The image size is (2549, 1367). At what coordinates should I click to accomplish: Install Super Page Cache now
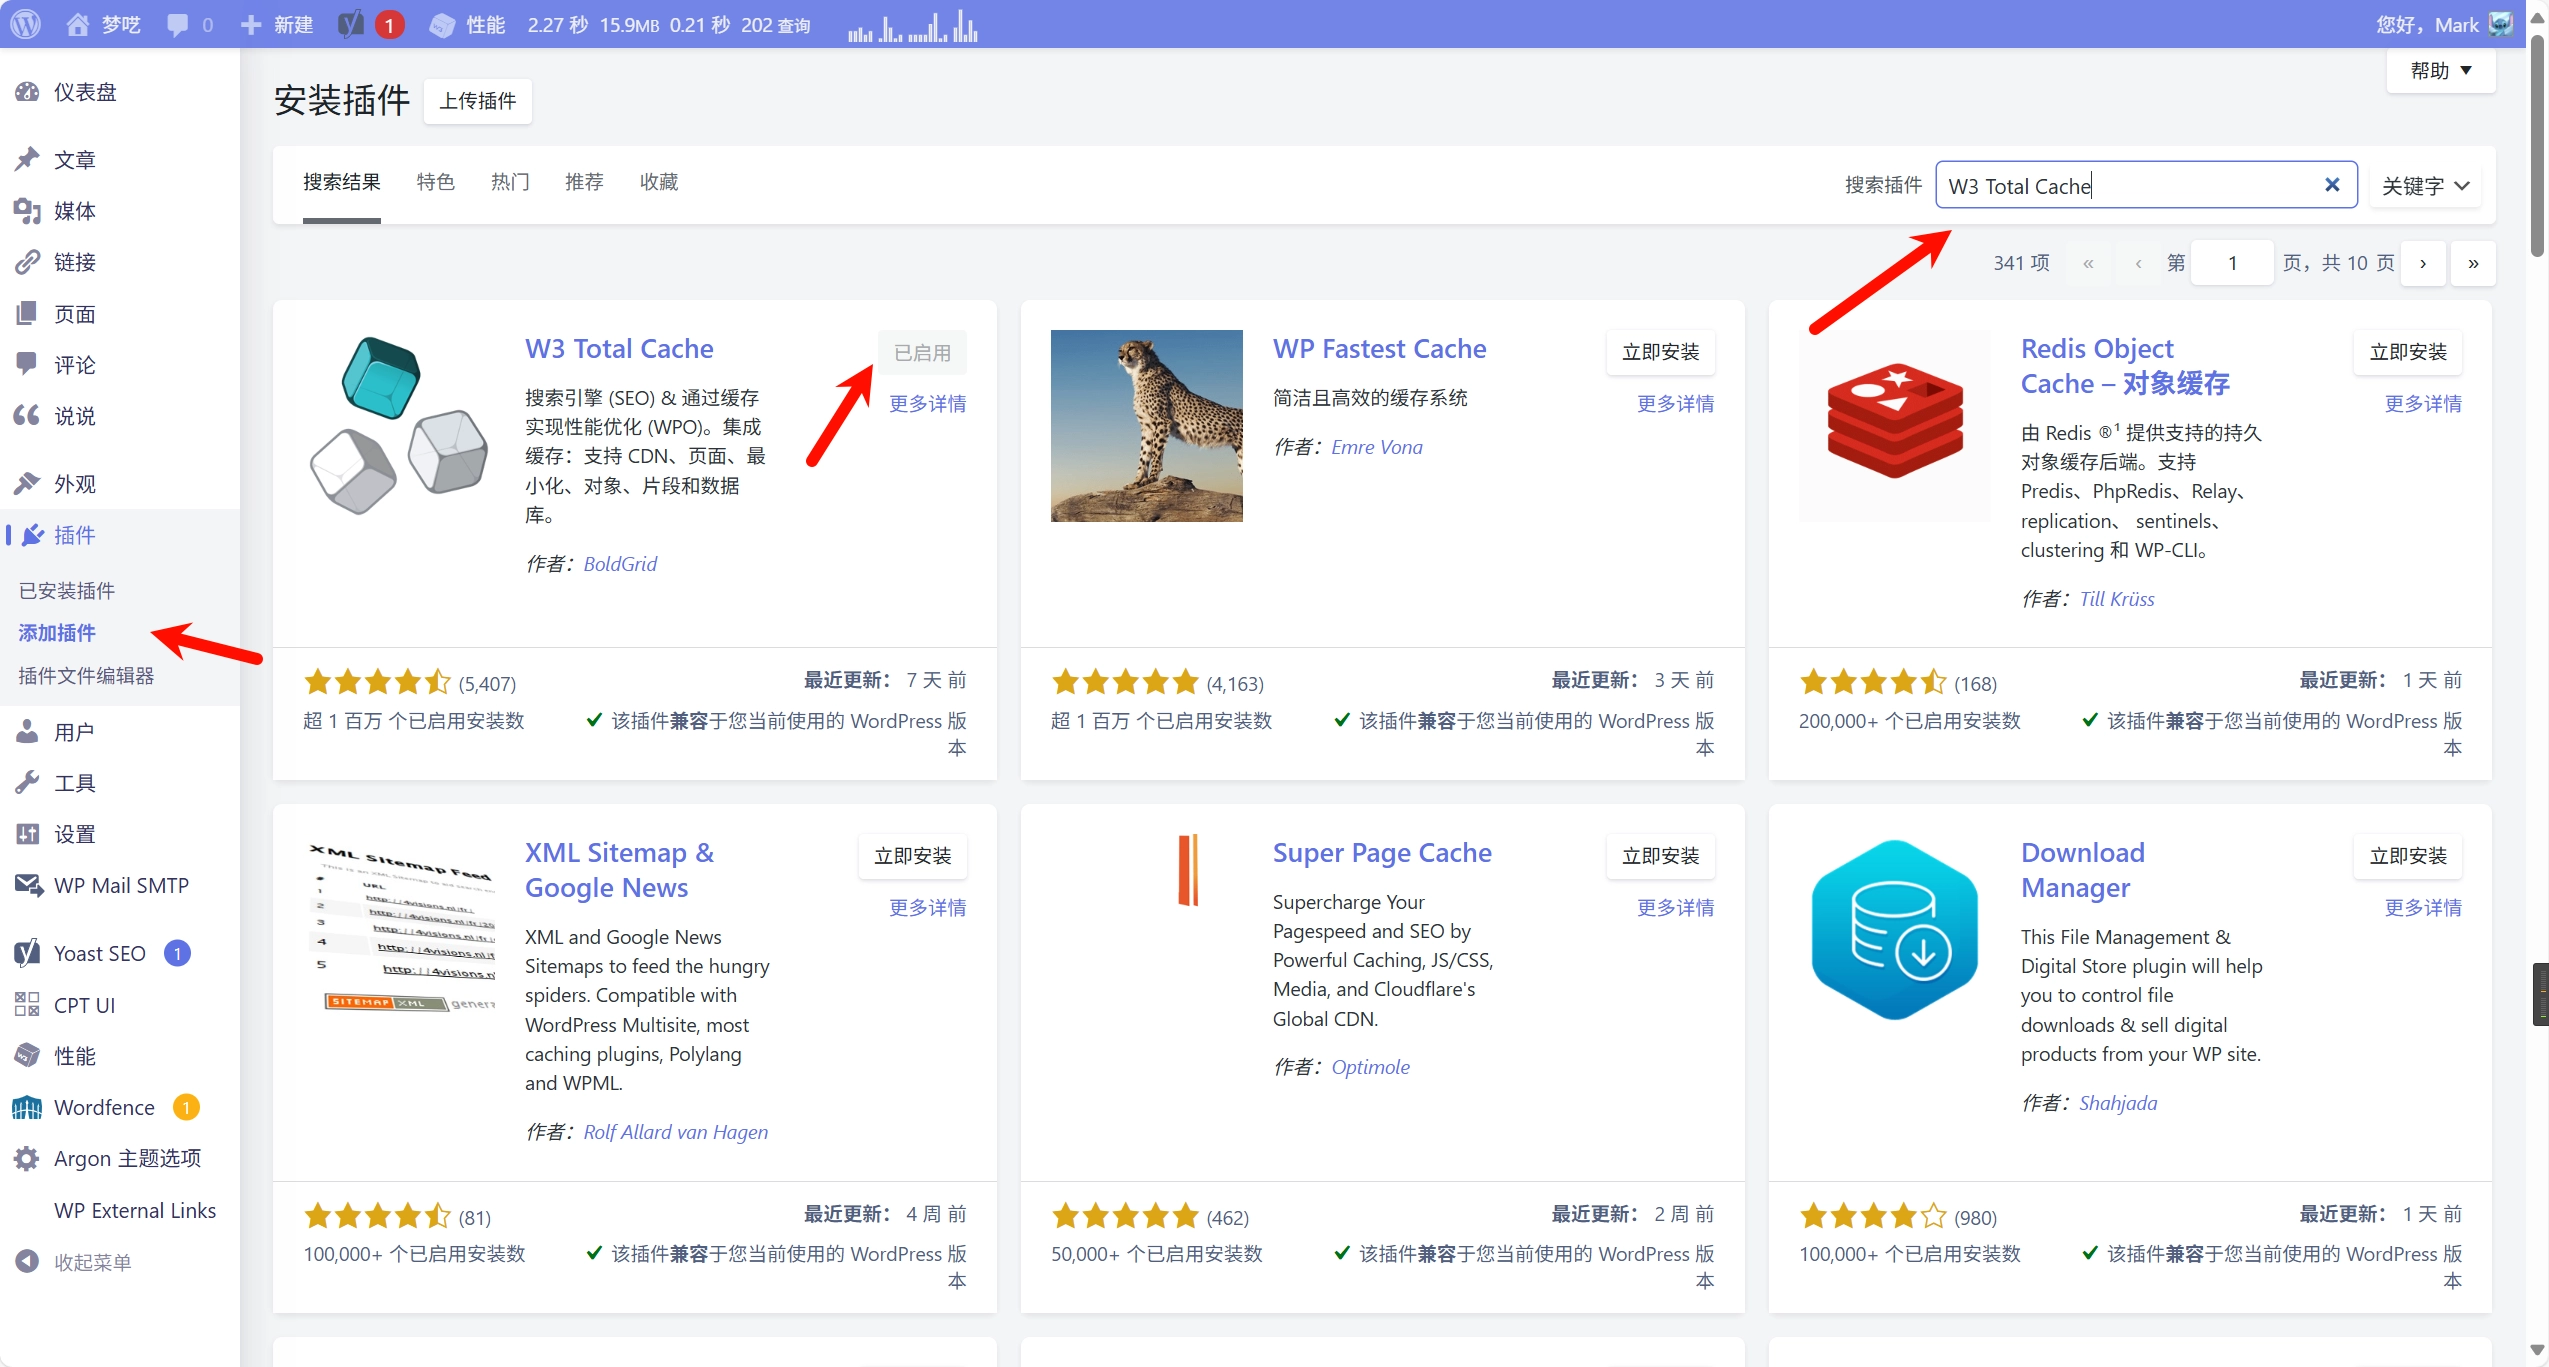[x=1661, y=857]
